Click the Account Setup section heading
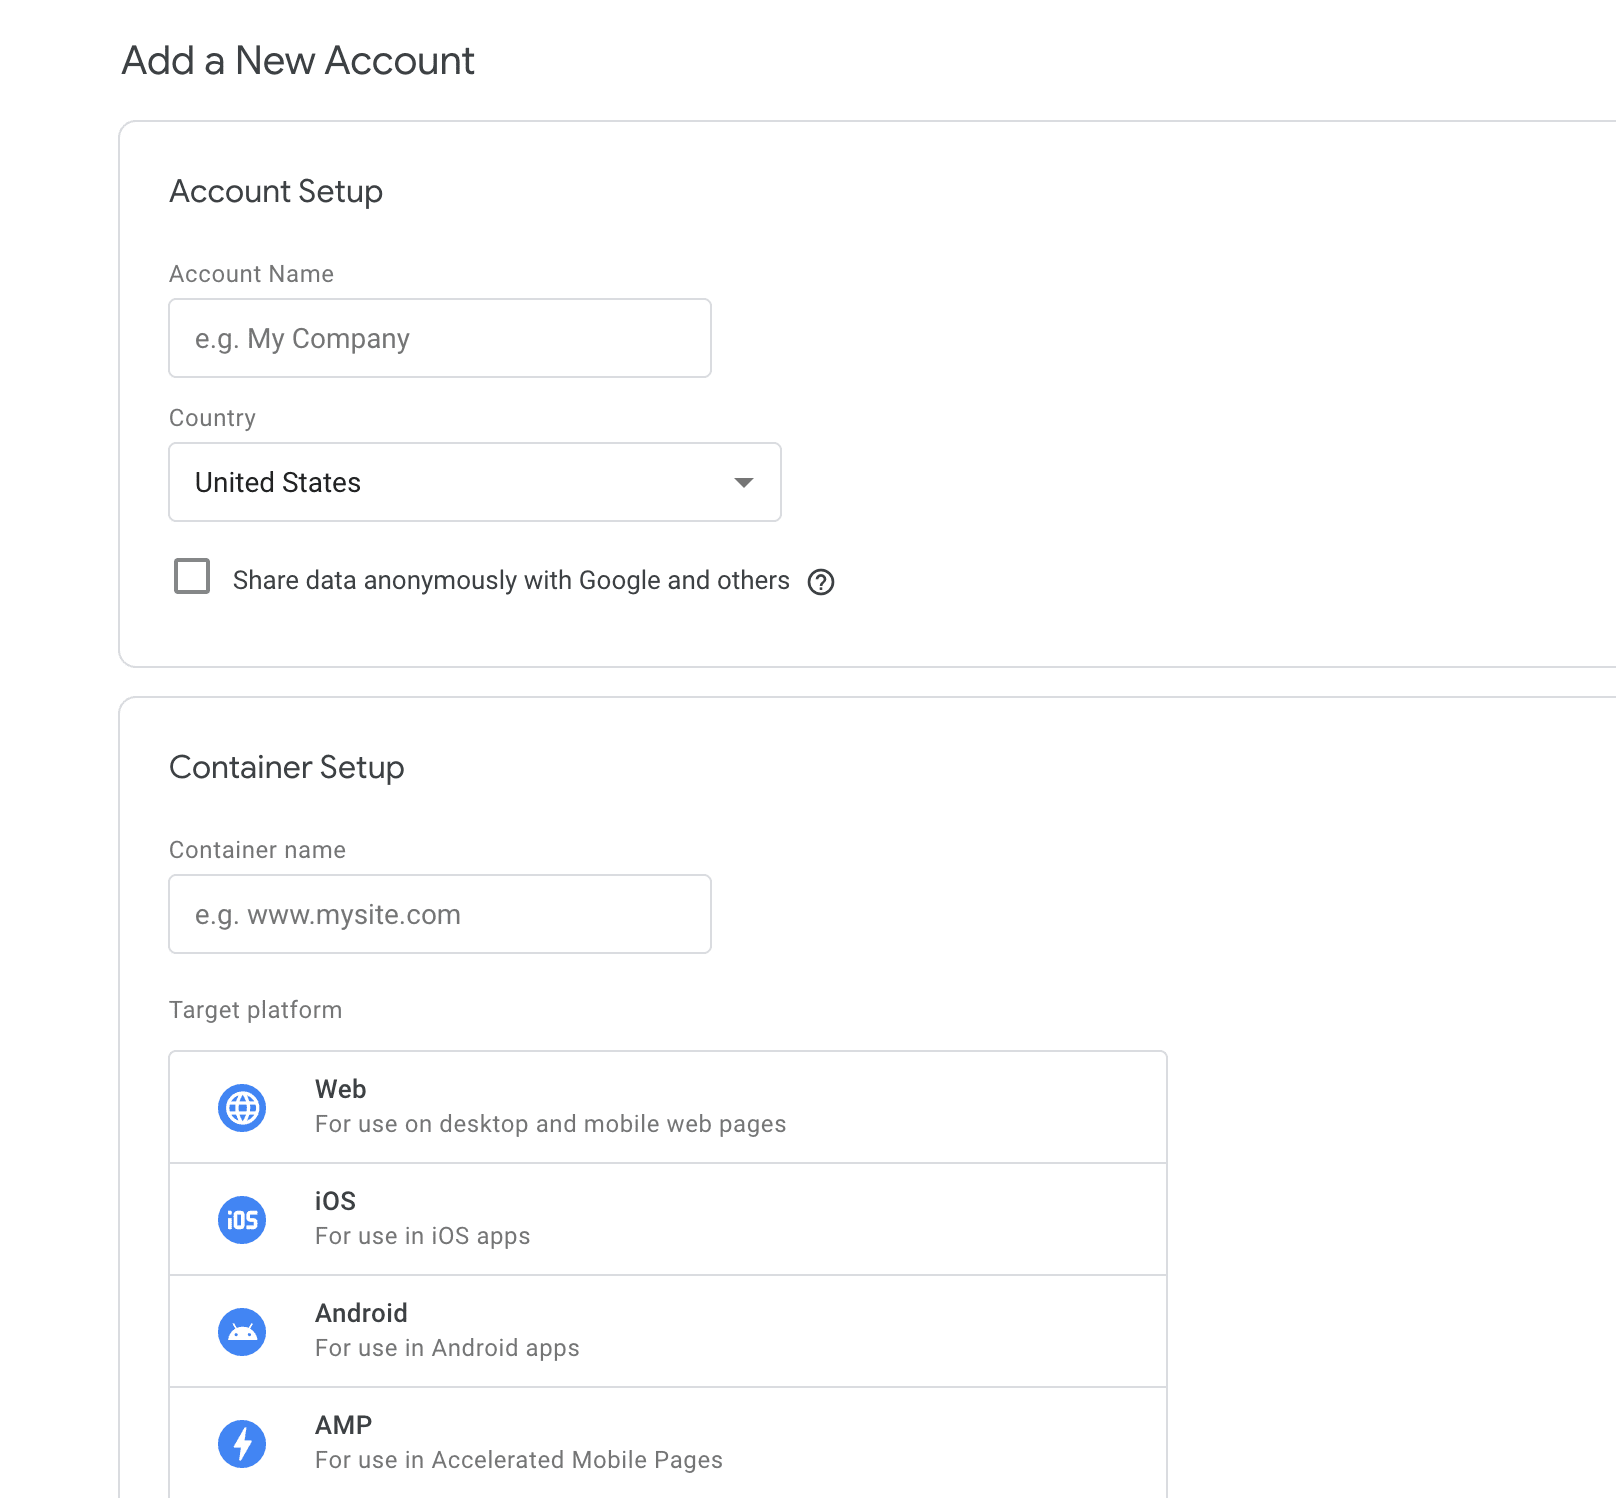The height and width of the screenshot is (1498, 1616). pyautogui.click(x=276, y=191)
